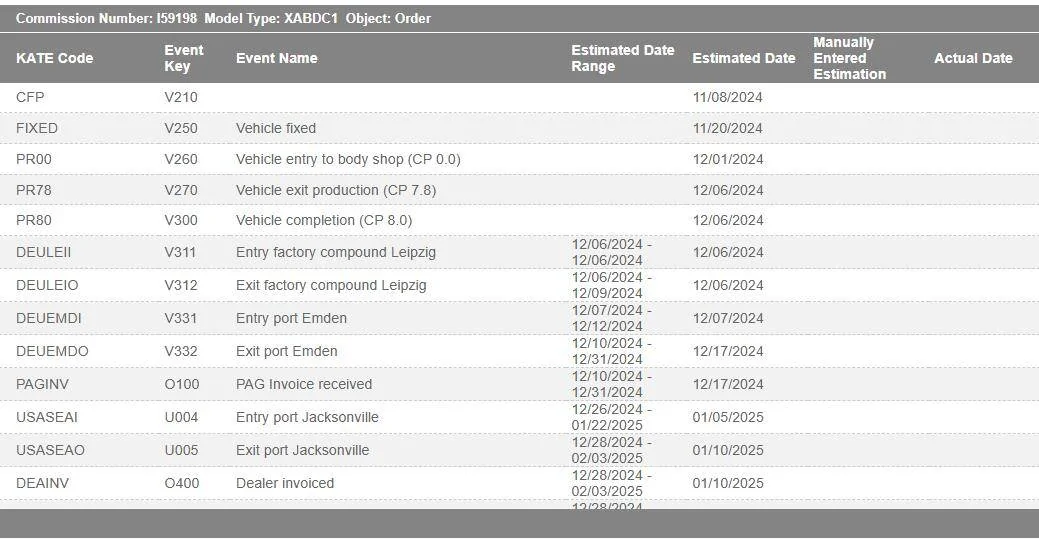The width and height of the screenshot is (1039, 539).
Task: Select Vehicle entry to body shop row
Action: [x=347, y=159]
